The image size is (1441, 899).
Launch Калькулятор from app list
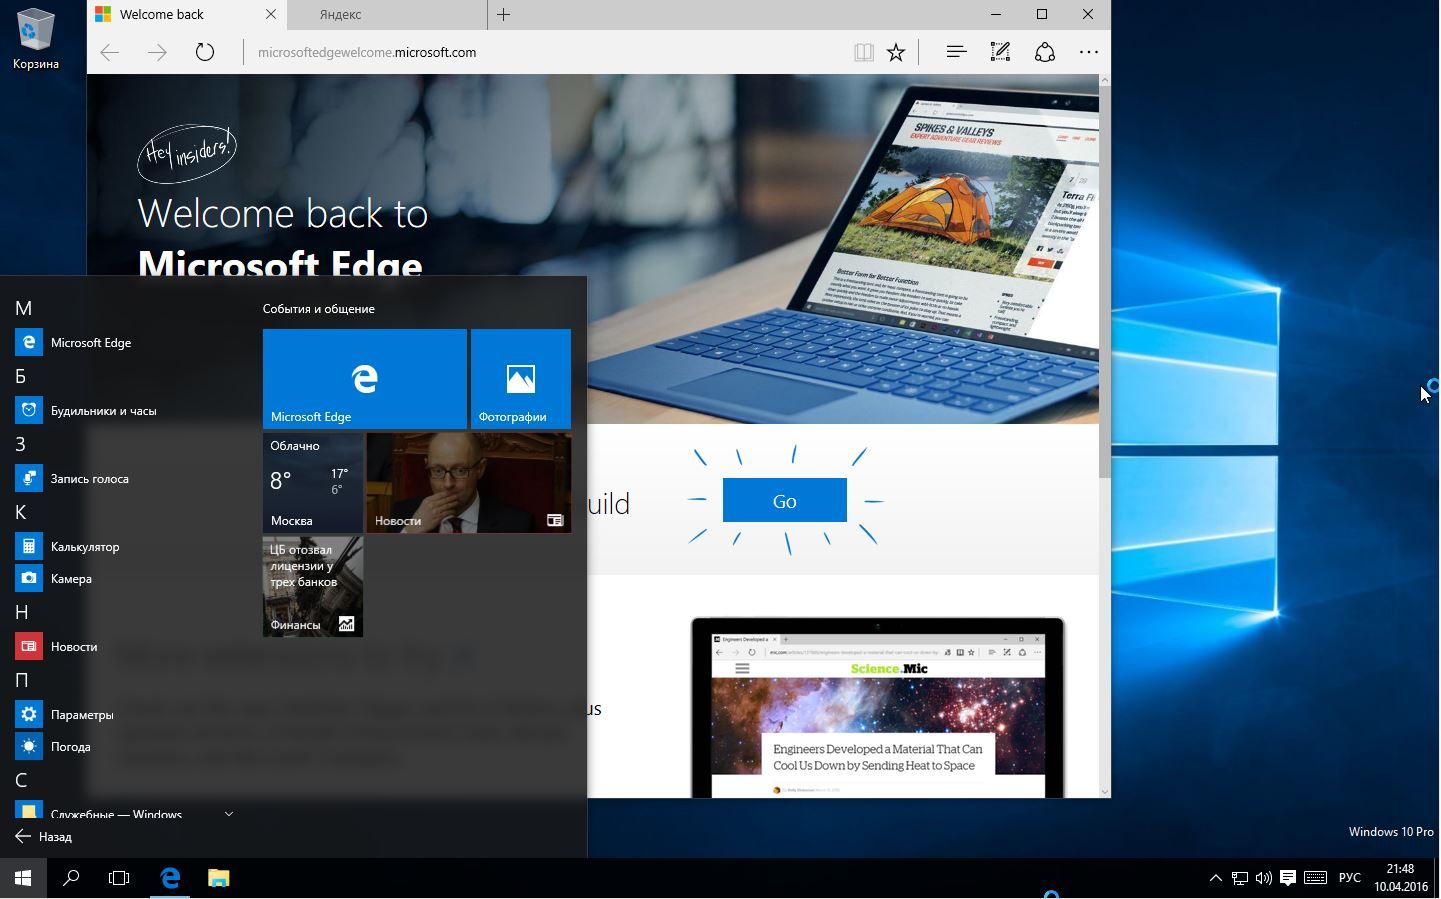pos(125,546)
